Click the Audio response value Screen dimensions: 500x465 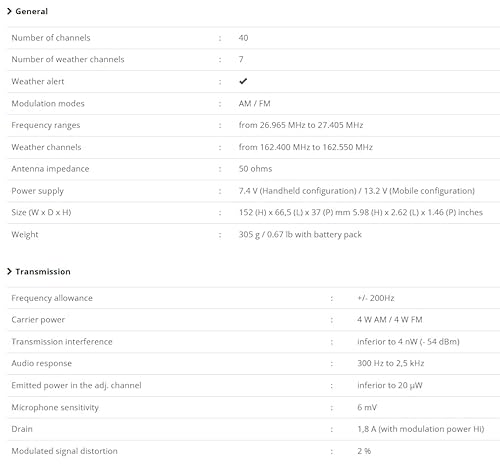(x=391, y=363)
